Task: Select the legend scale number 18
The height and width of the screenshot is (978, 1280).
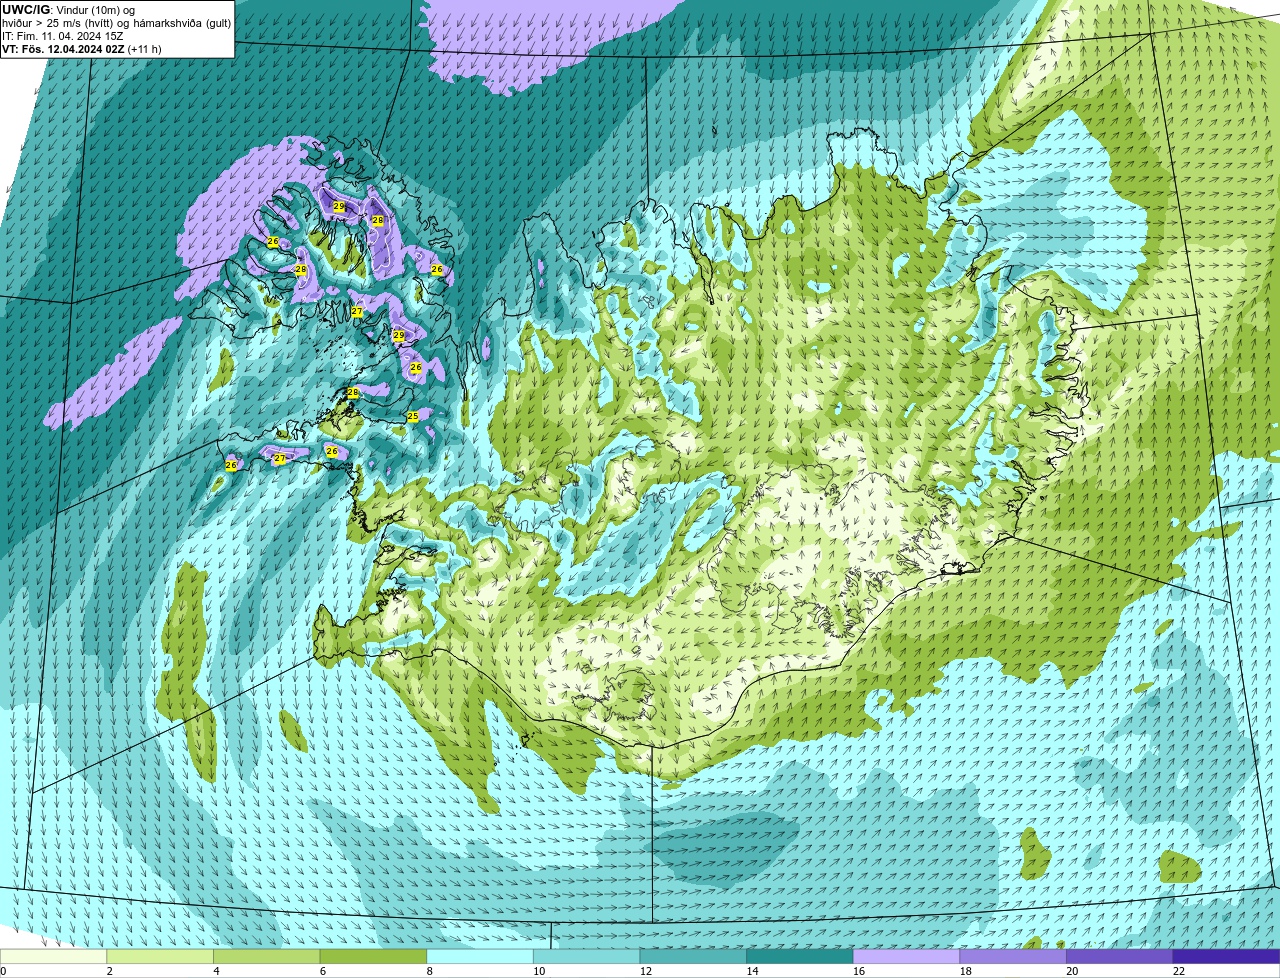Action: (965, 971)
